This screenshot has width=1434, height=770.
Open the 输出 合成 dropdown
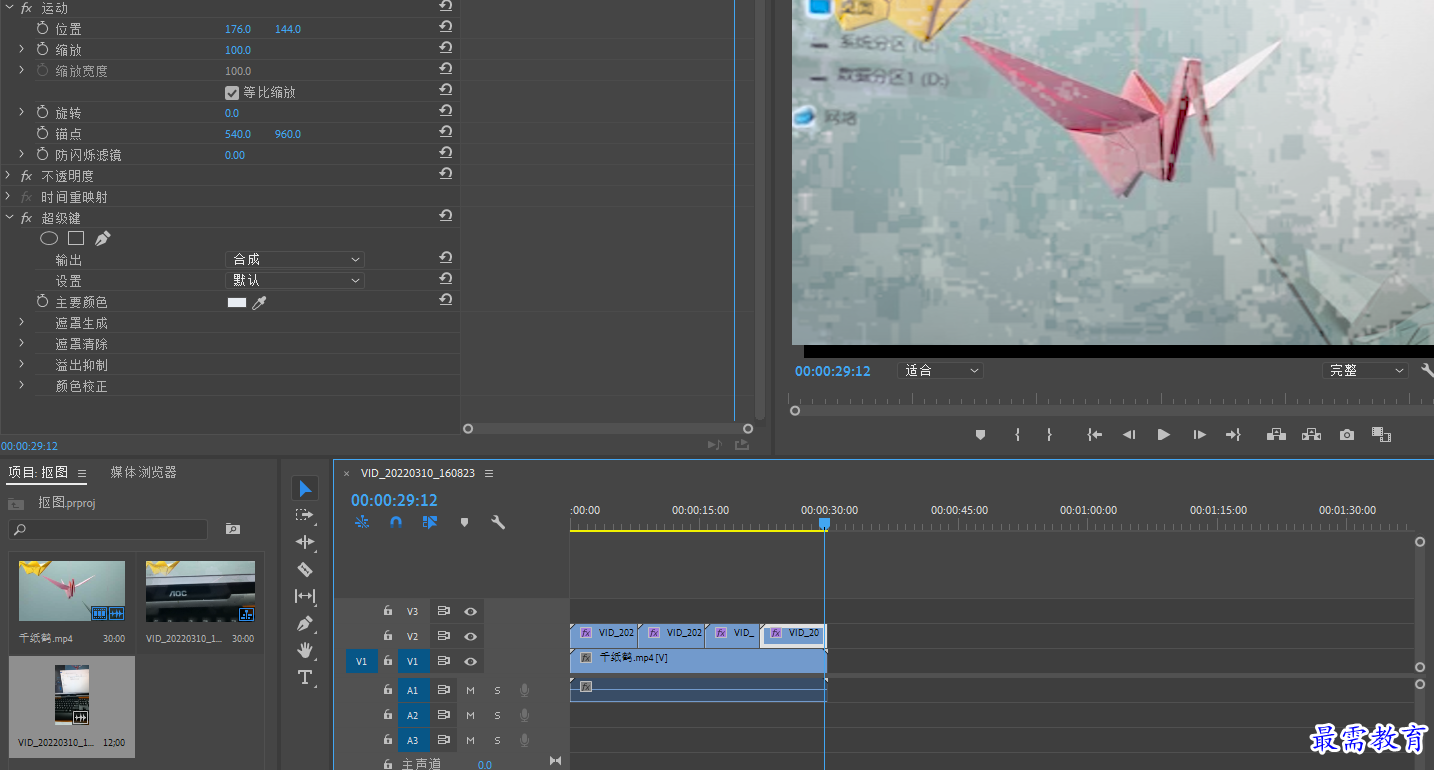point(295,259)
